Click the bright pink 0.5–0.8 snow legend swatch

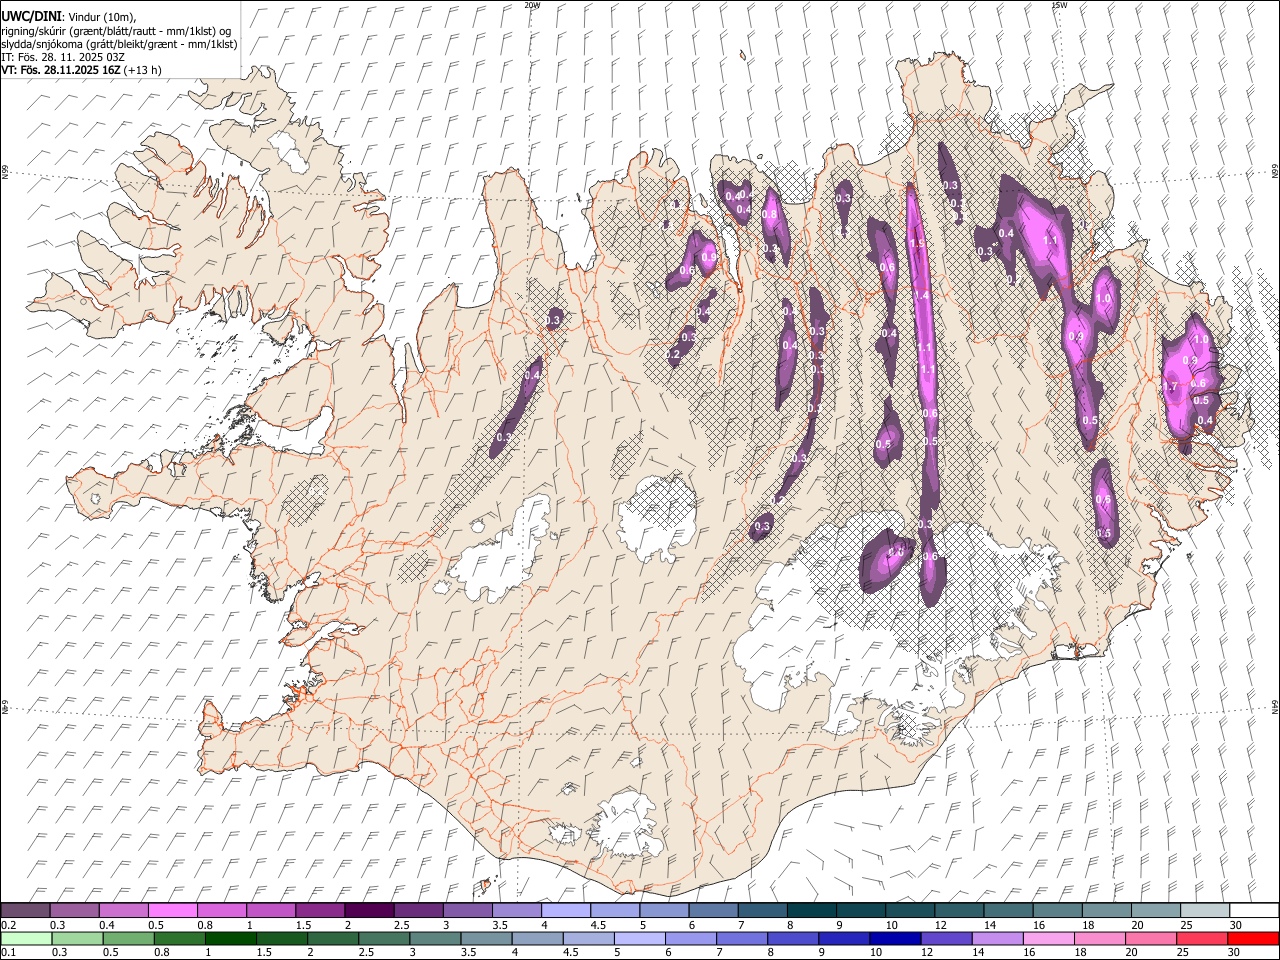[x=173, y=910]
